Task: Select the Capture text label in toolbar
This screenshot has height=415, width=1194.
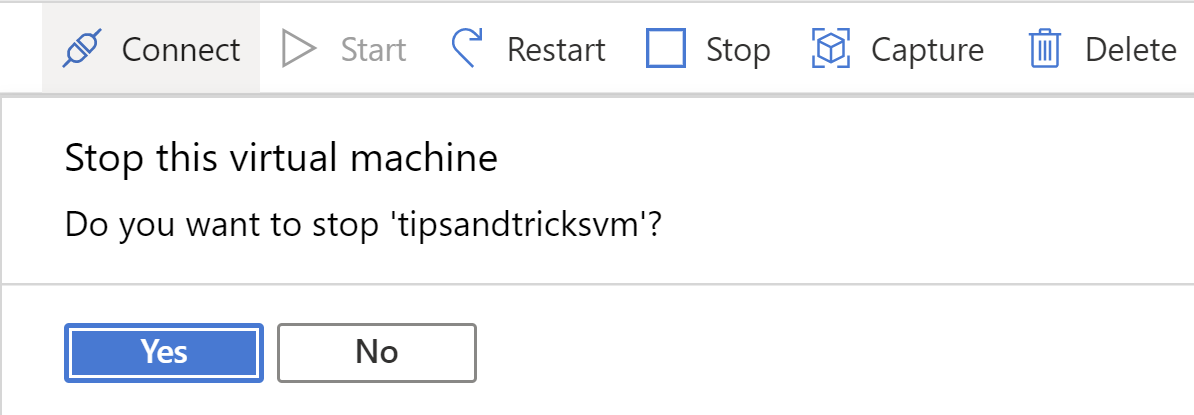Action: point(927,50)
